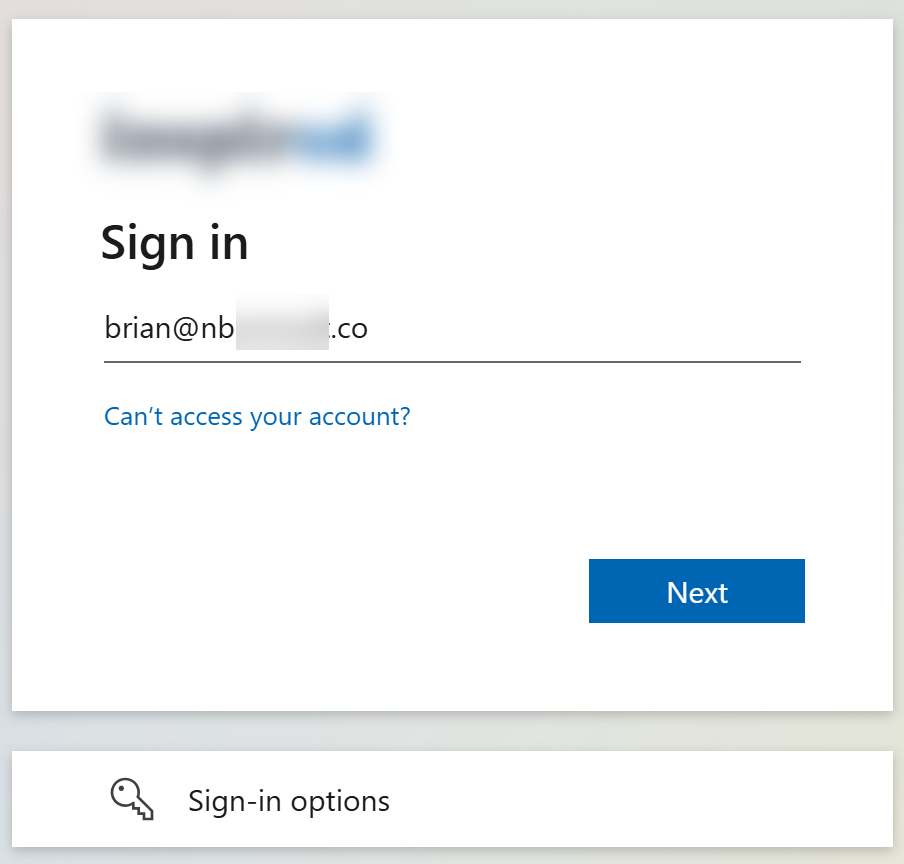Click the end of the entered email address
904x864 pixels.
(x=369, y=329)
